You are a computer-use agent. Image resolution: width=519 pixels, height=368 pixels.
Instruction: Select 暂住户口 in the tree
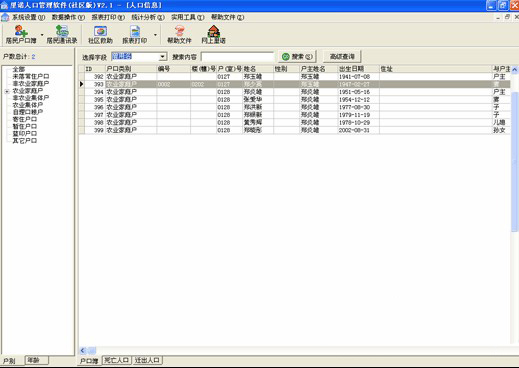pyautogui.click(x=25, y=126)
